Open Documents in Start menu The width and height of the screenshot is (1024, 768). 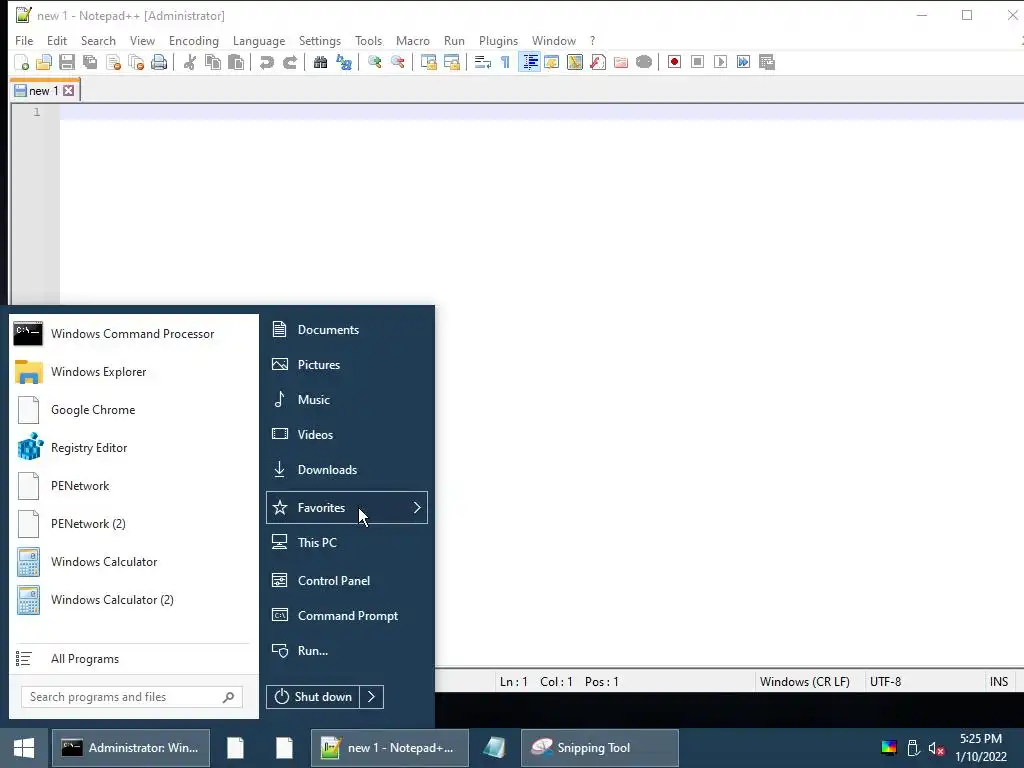click(x=347, y=330)
